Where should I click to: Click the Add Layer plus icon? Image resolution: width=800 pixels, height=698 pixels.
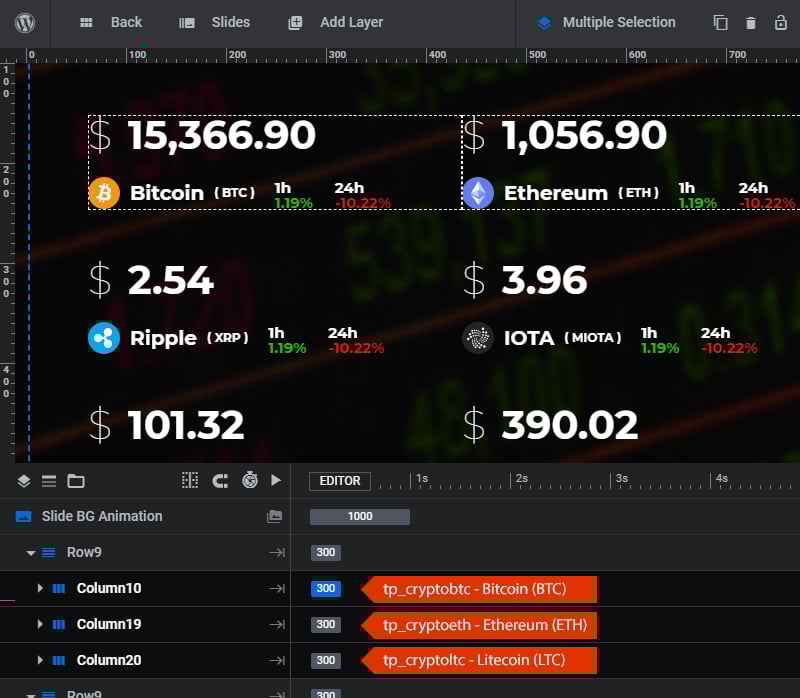(x=295, y=23)
